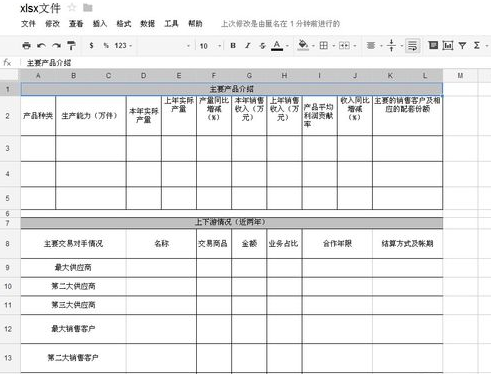
Task: Toggle italic formatting with I button
Action: (248, 46)
